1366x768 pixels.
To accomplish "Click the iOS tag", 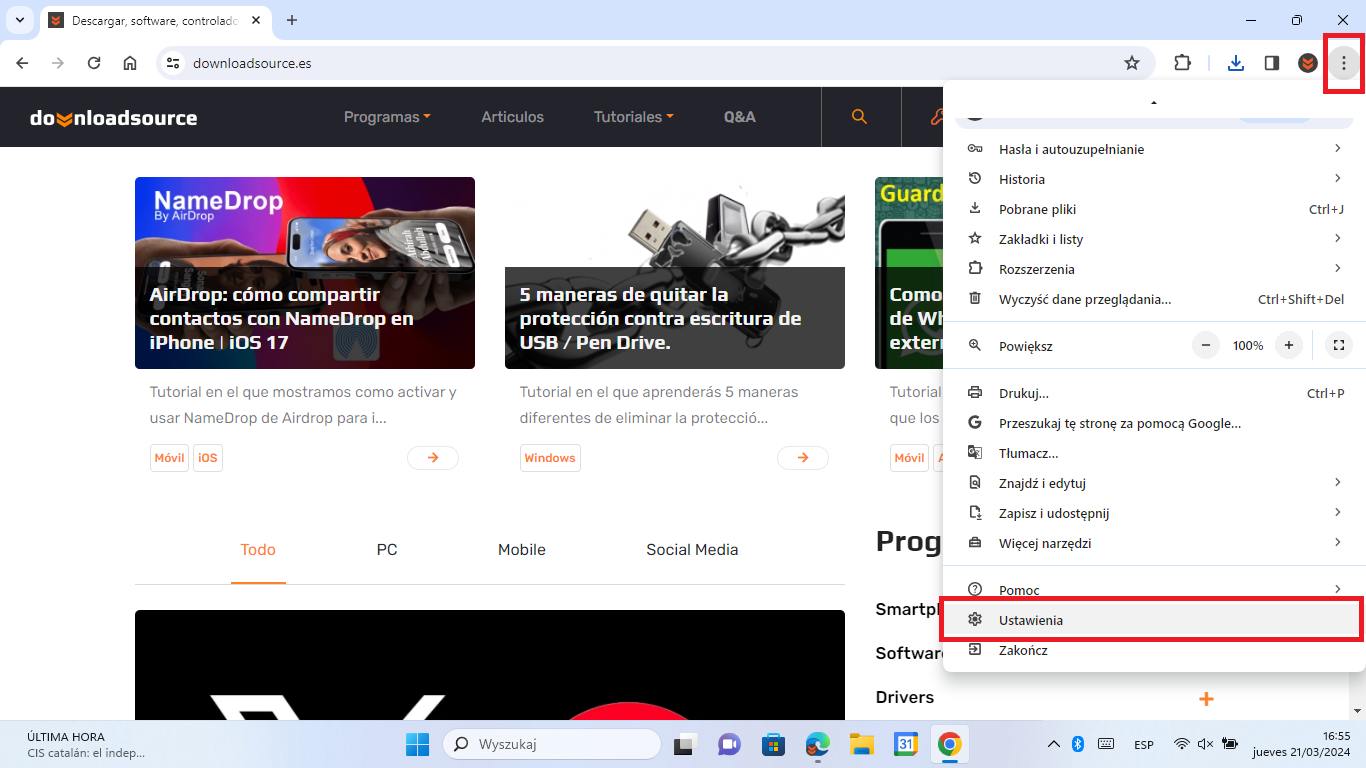I will [x=207, y=458].
